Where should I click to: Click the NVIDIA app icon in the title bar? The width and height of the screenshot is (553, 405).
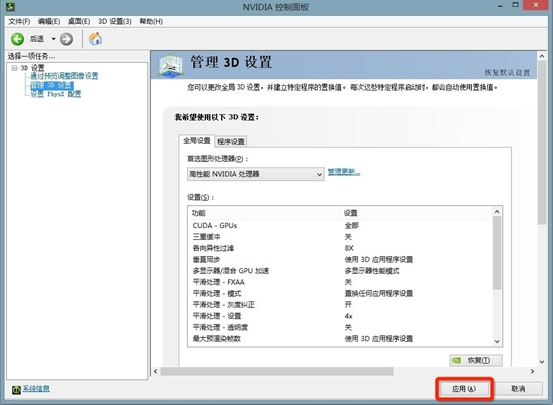(x=10, y=6)
